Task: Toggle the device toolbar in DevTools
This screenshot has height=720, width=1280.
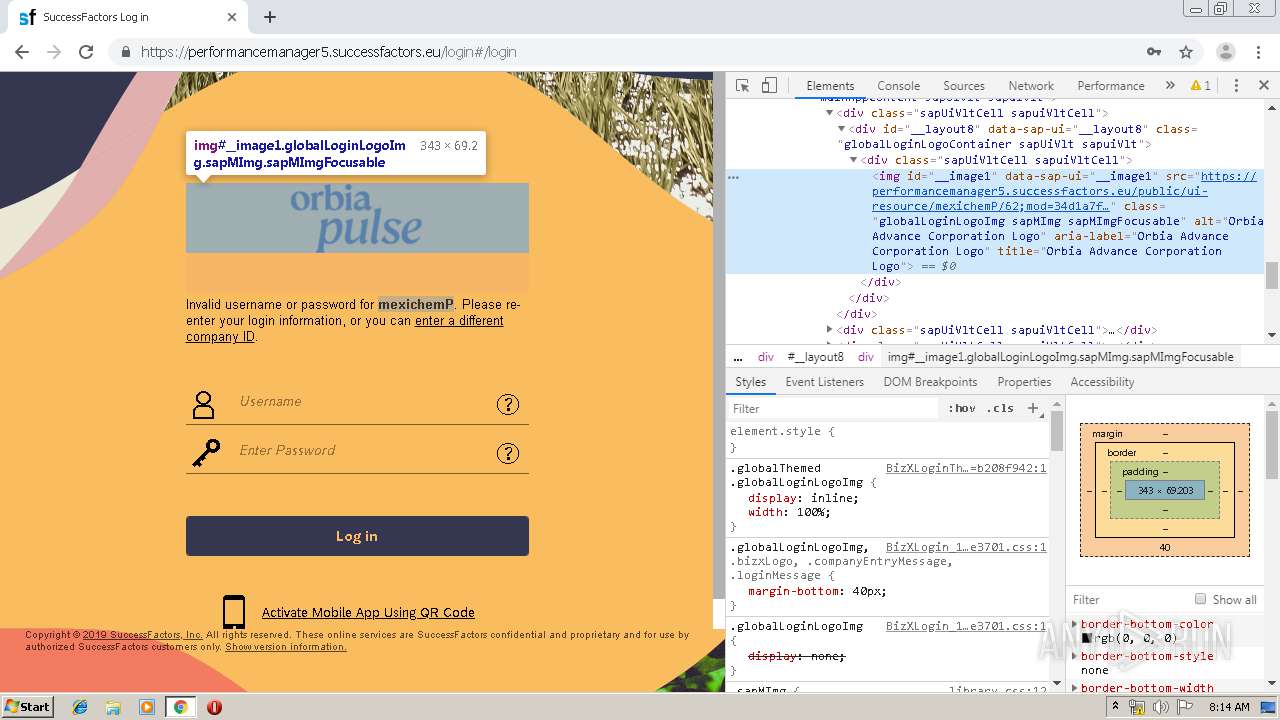Action: (x=769, y=86)
